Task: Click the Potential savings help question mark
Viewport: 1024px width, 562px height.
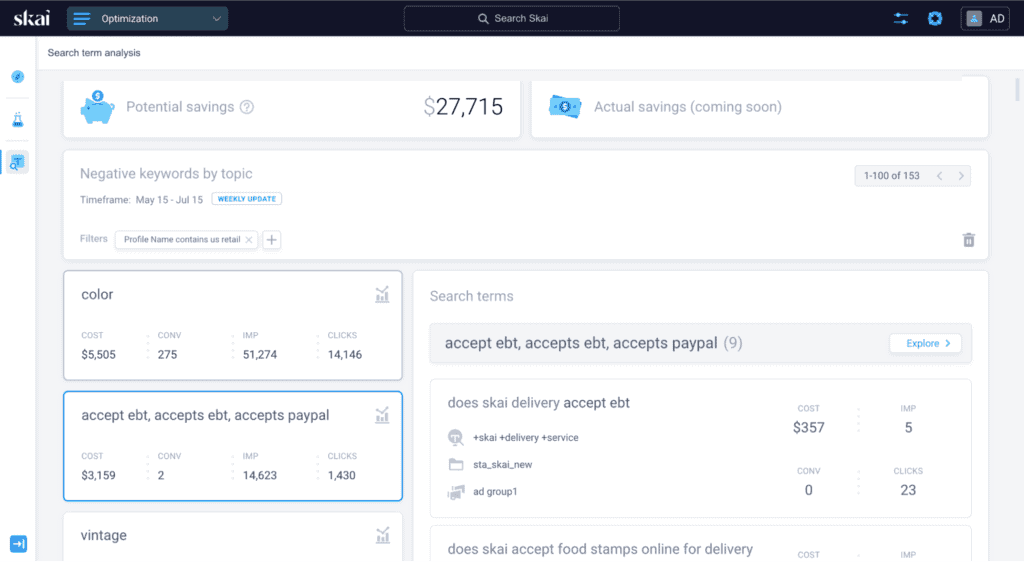Action: click(x=247, y=107)
